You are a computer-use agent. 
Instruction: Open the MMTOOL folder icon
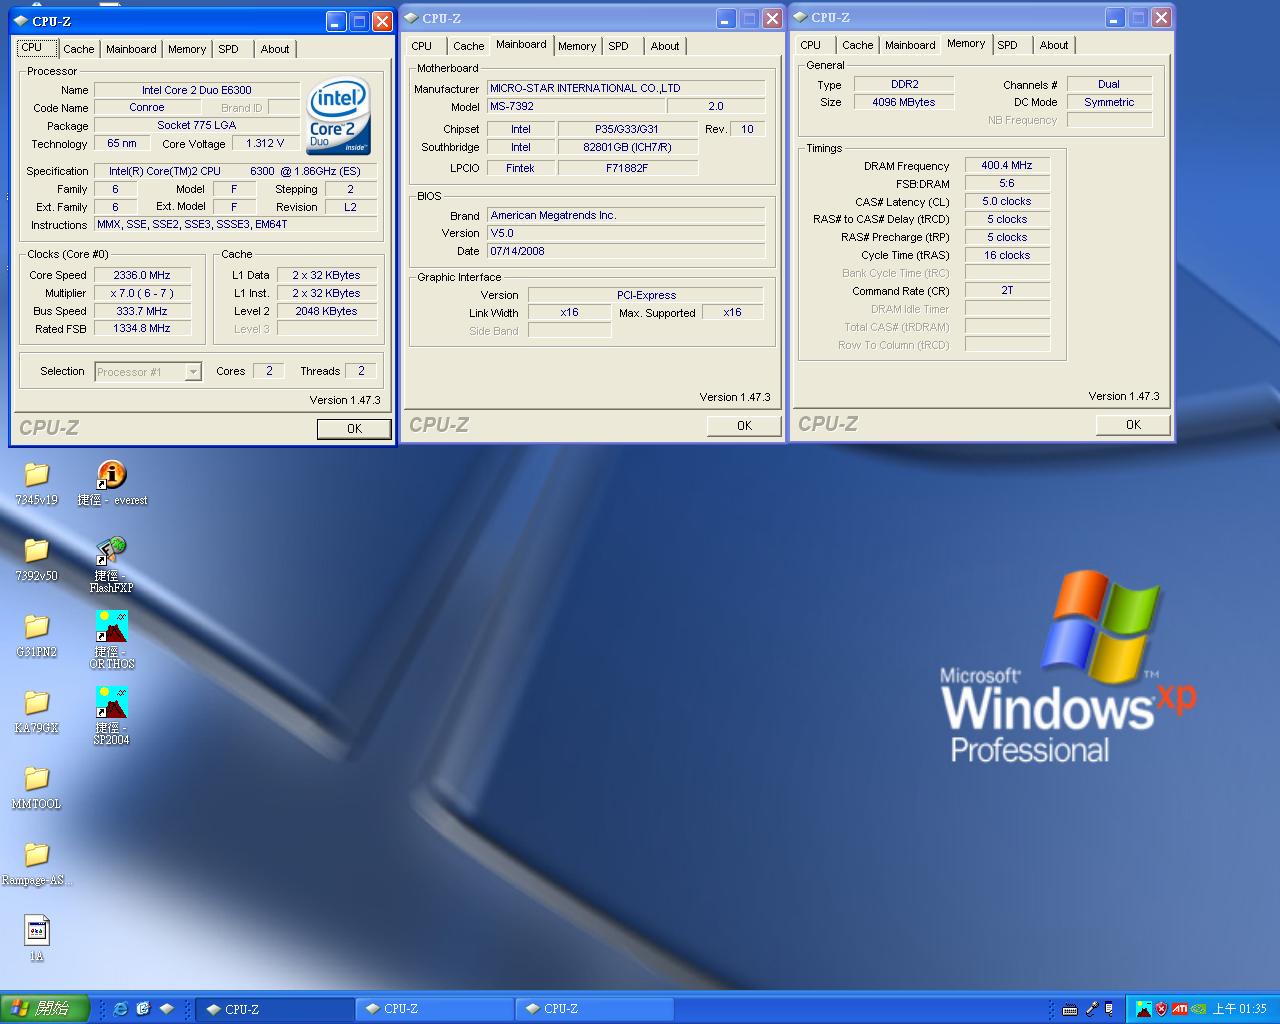(x=36, y=779)
